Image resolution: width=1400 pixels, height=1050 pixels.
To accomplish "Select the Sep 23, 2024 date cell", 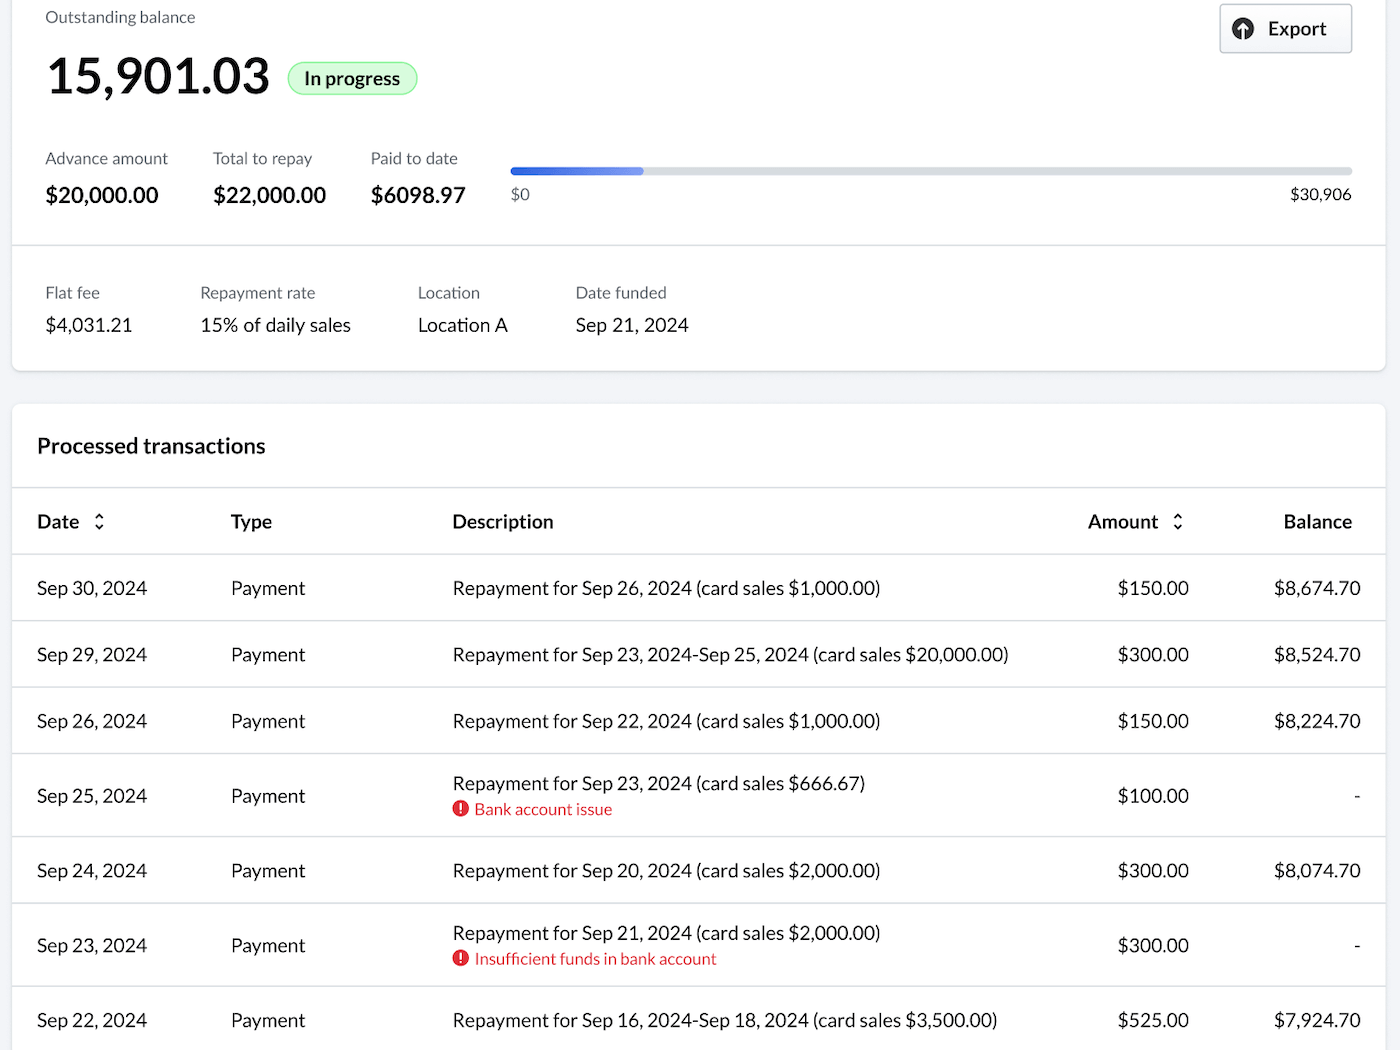I will tap(92, 945).
